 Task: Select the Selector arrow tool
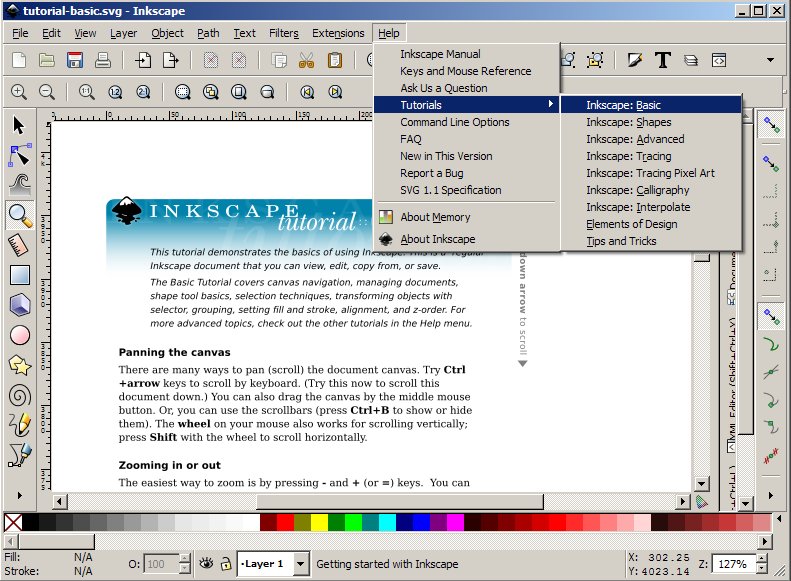pos(19,125)
